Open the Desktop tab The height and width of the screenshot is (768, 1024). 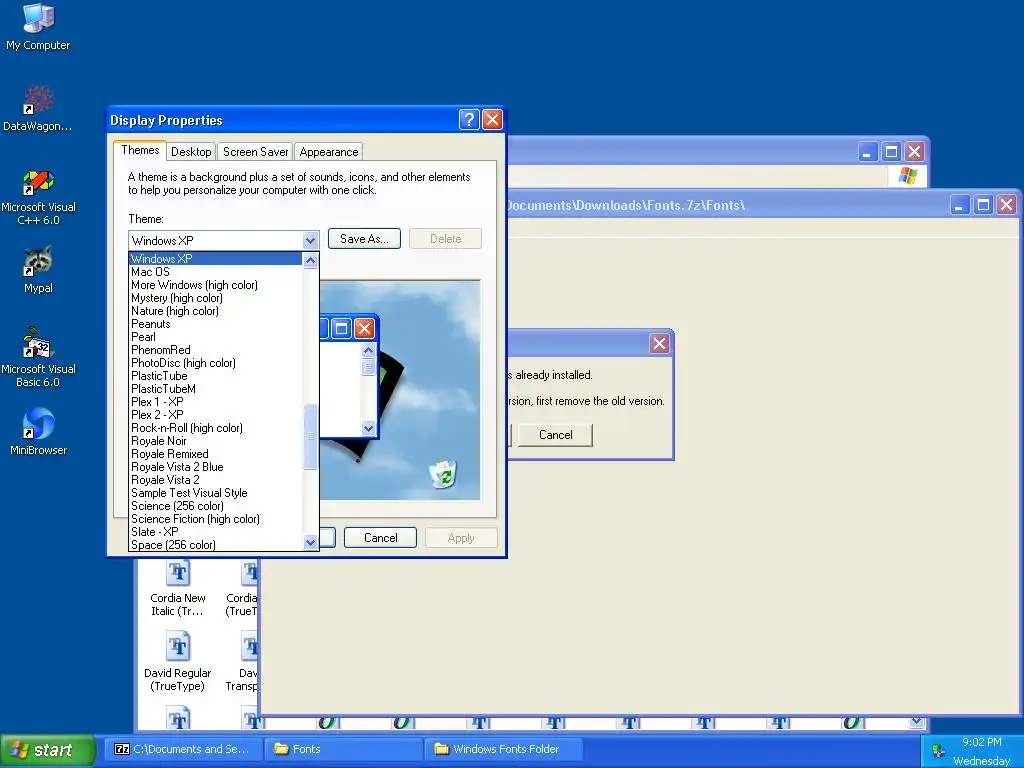(191, 152)
